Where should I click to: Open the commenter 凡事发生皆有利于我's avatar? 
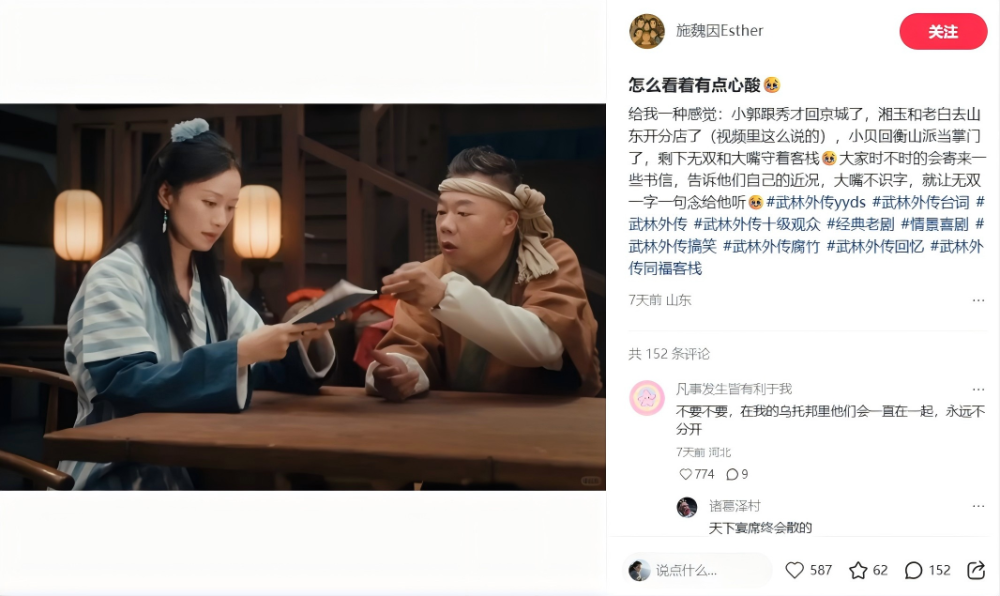pyautogui.click(x=647, y=398)
